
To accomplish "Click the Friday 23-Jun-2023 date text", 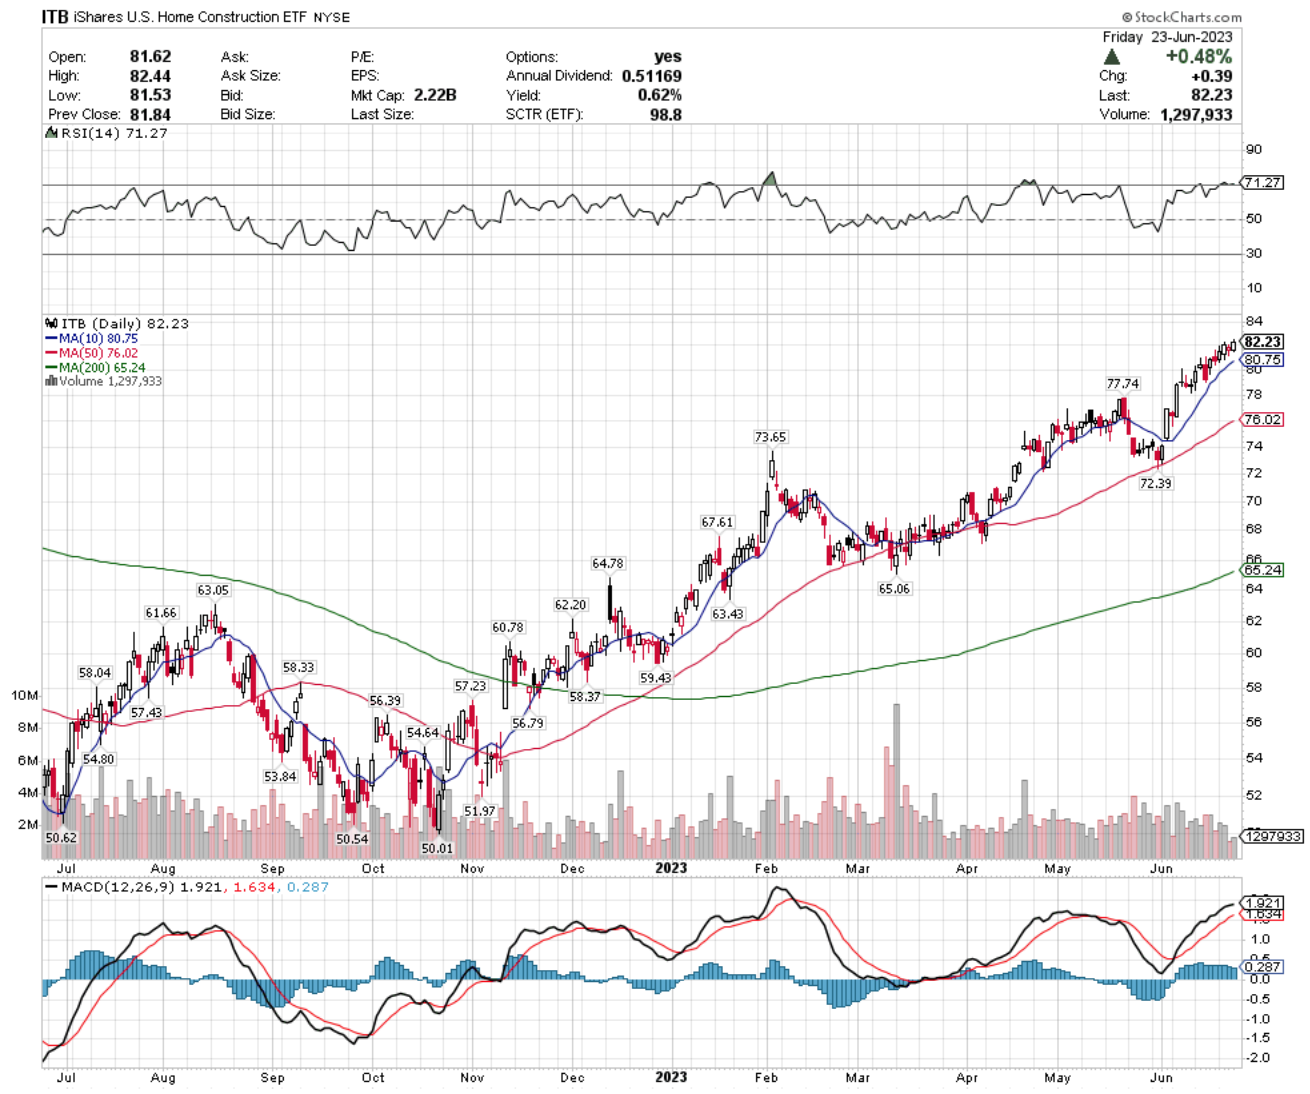I will [x=1167, y=37].
